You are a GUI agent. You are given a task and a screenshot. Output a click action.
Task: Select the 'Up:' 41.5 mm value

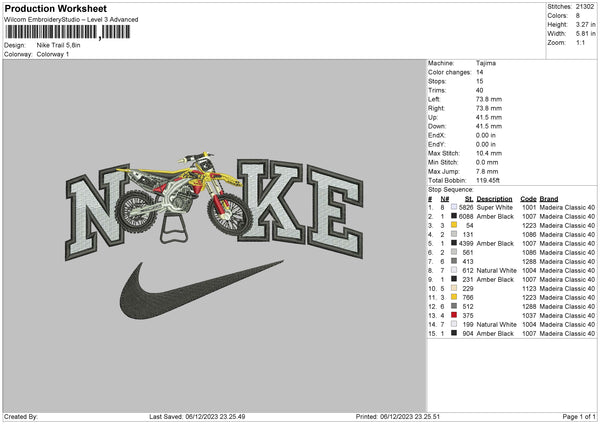coord(489,117)
